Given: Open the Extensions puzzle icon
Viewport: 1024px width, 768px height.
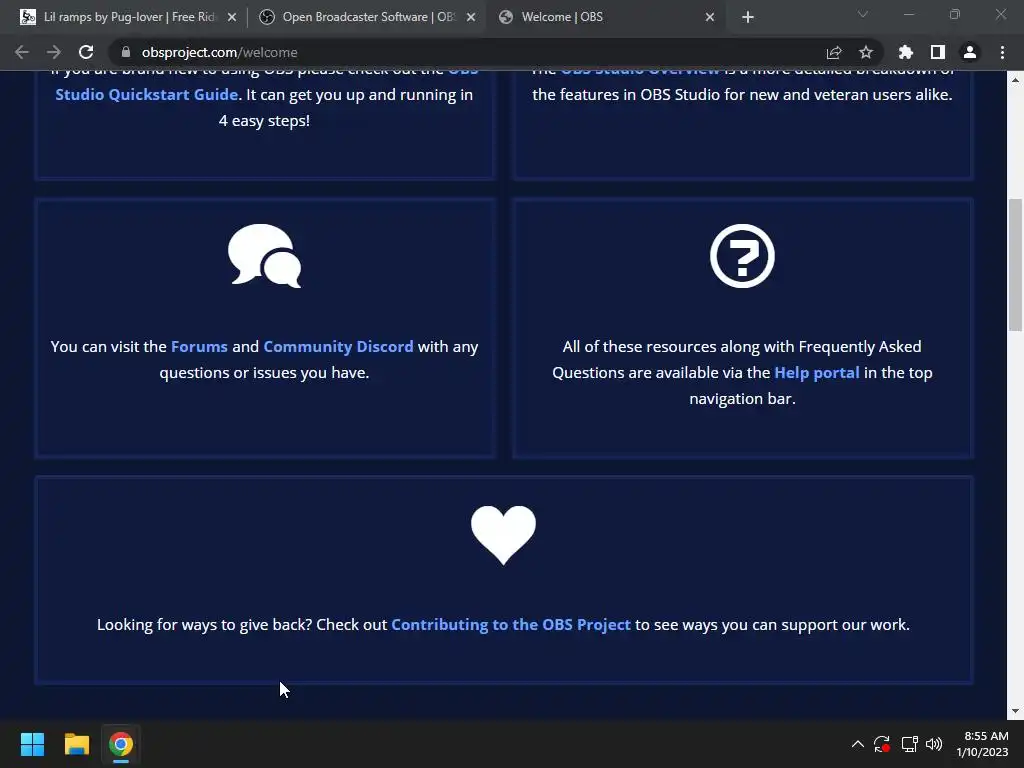Looking at the screenshot, I should 906,52.
